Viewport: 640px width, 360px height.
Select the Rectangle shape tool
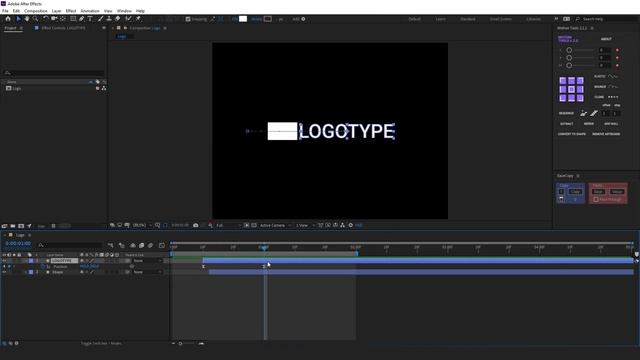tap(73, 19)
